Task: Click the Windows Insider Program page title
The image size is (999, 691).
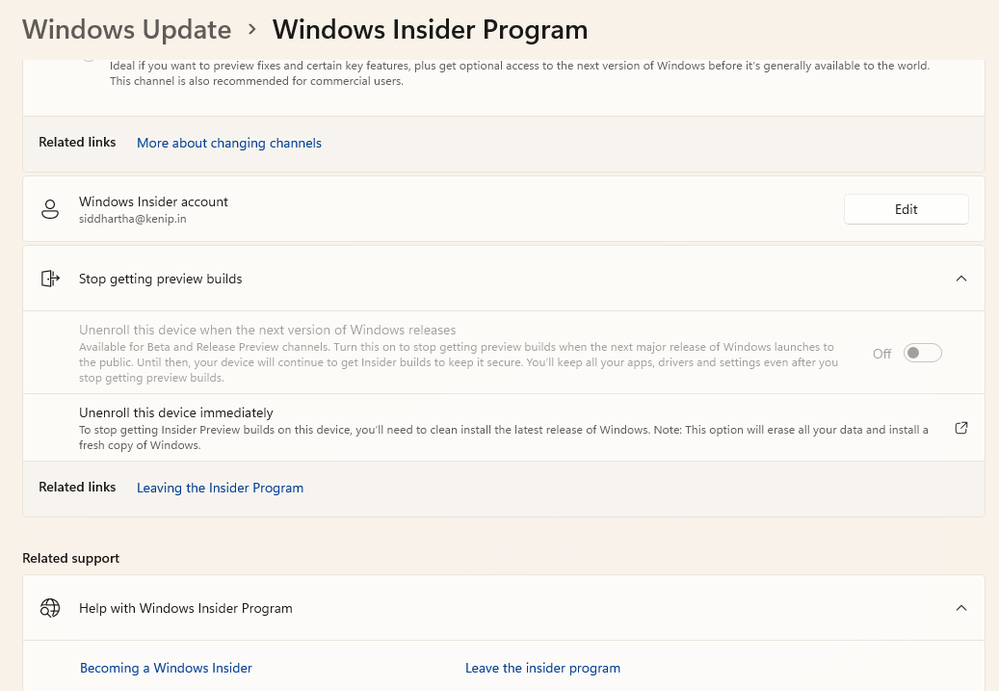Action: coord(430,30)
